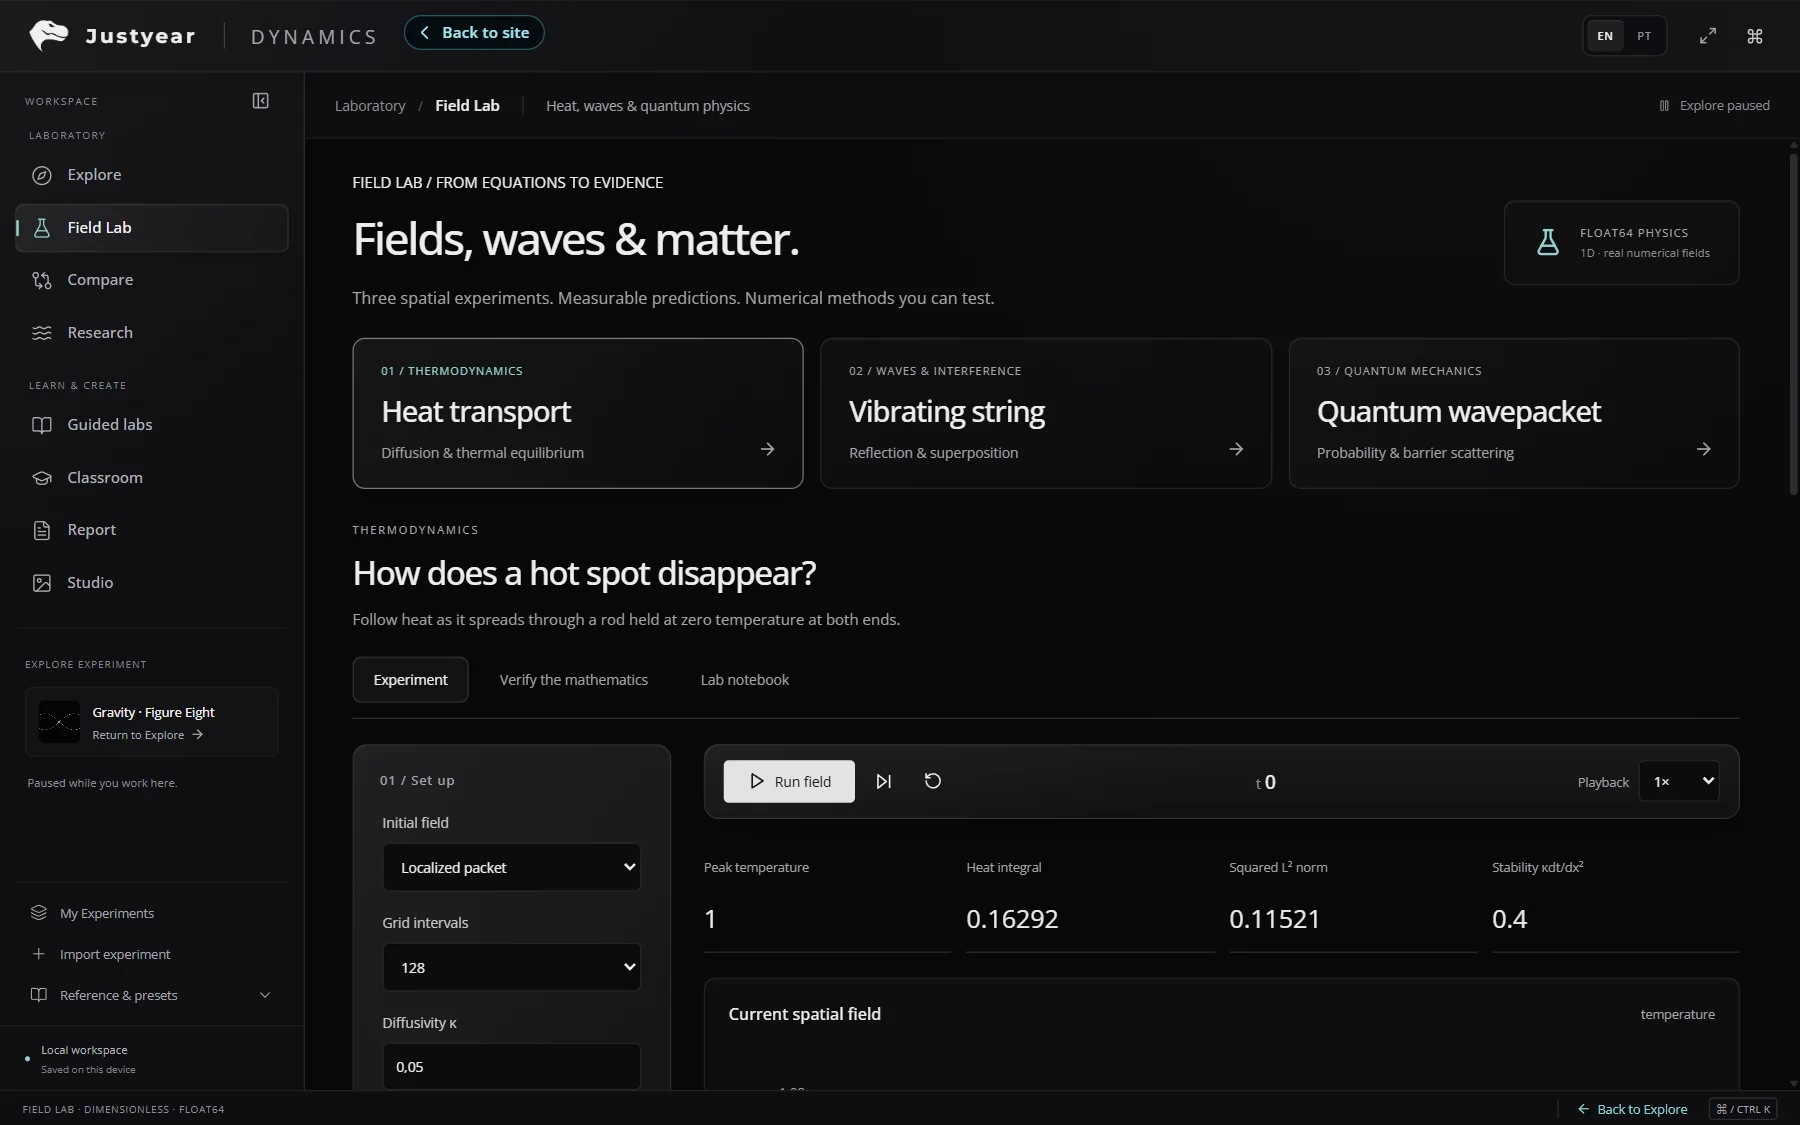Click the Heat transport card arrow

(x=767, y=450)
